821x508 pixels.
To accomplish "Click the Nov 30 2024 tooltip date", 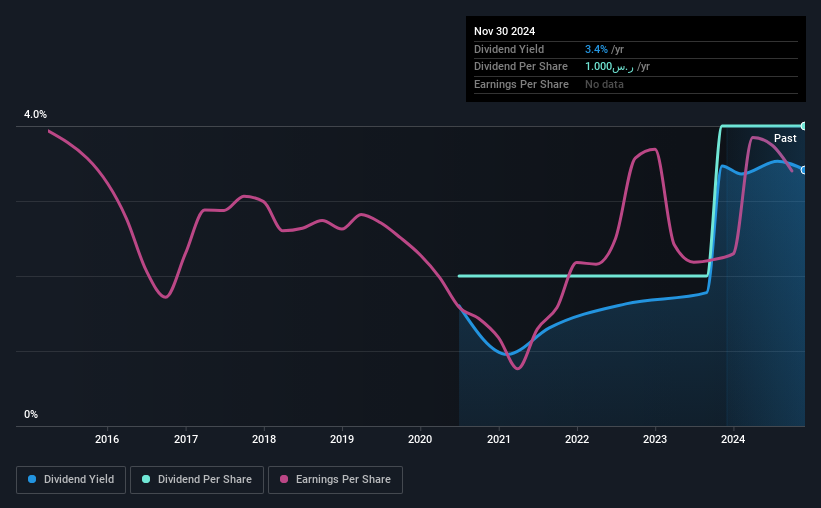I will pyautogui.click(x=504, y=31).
